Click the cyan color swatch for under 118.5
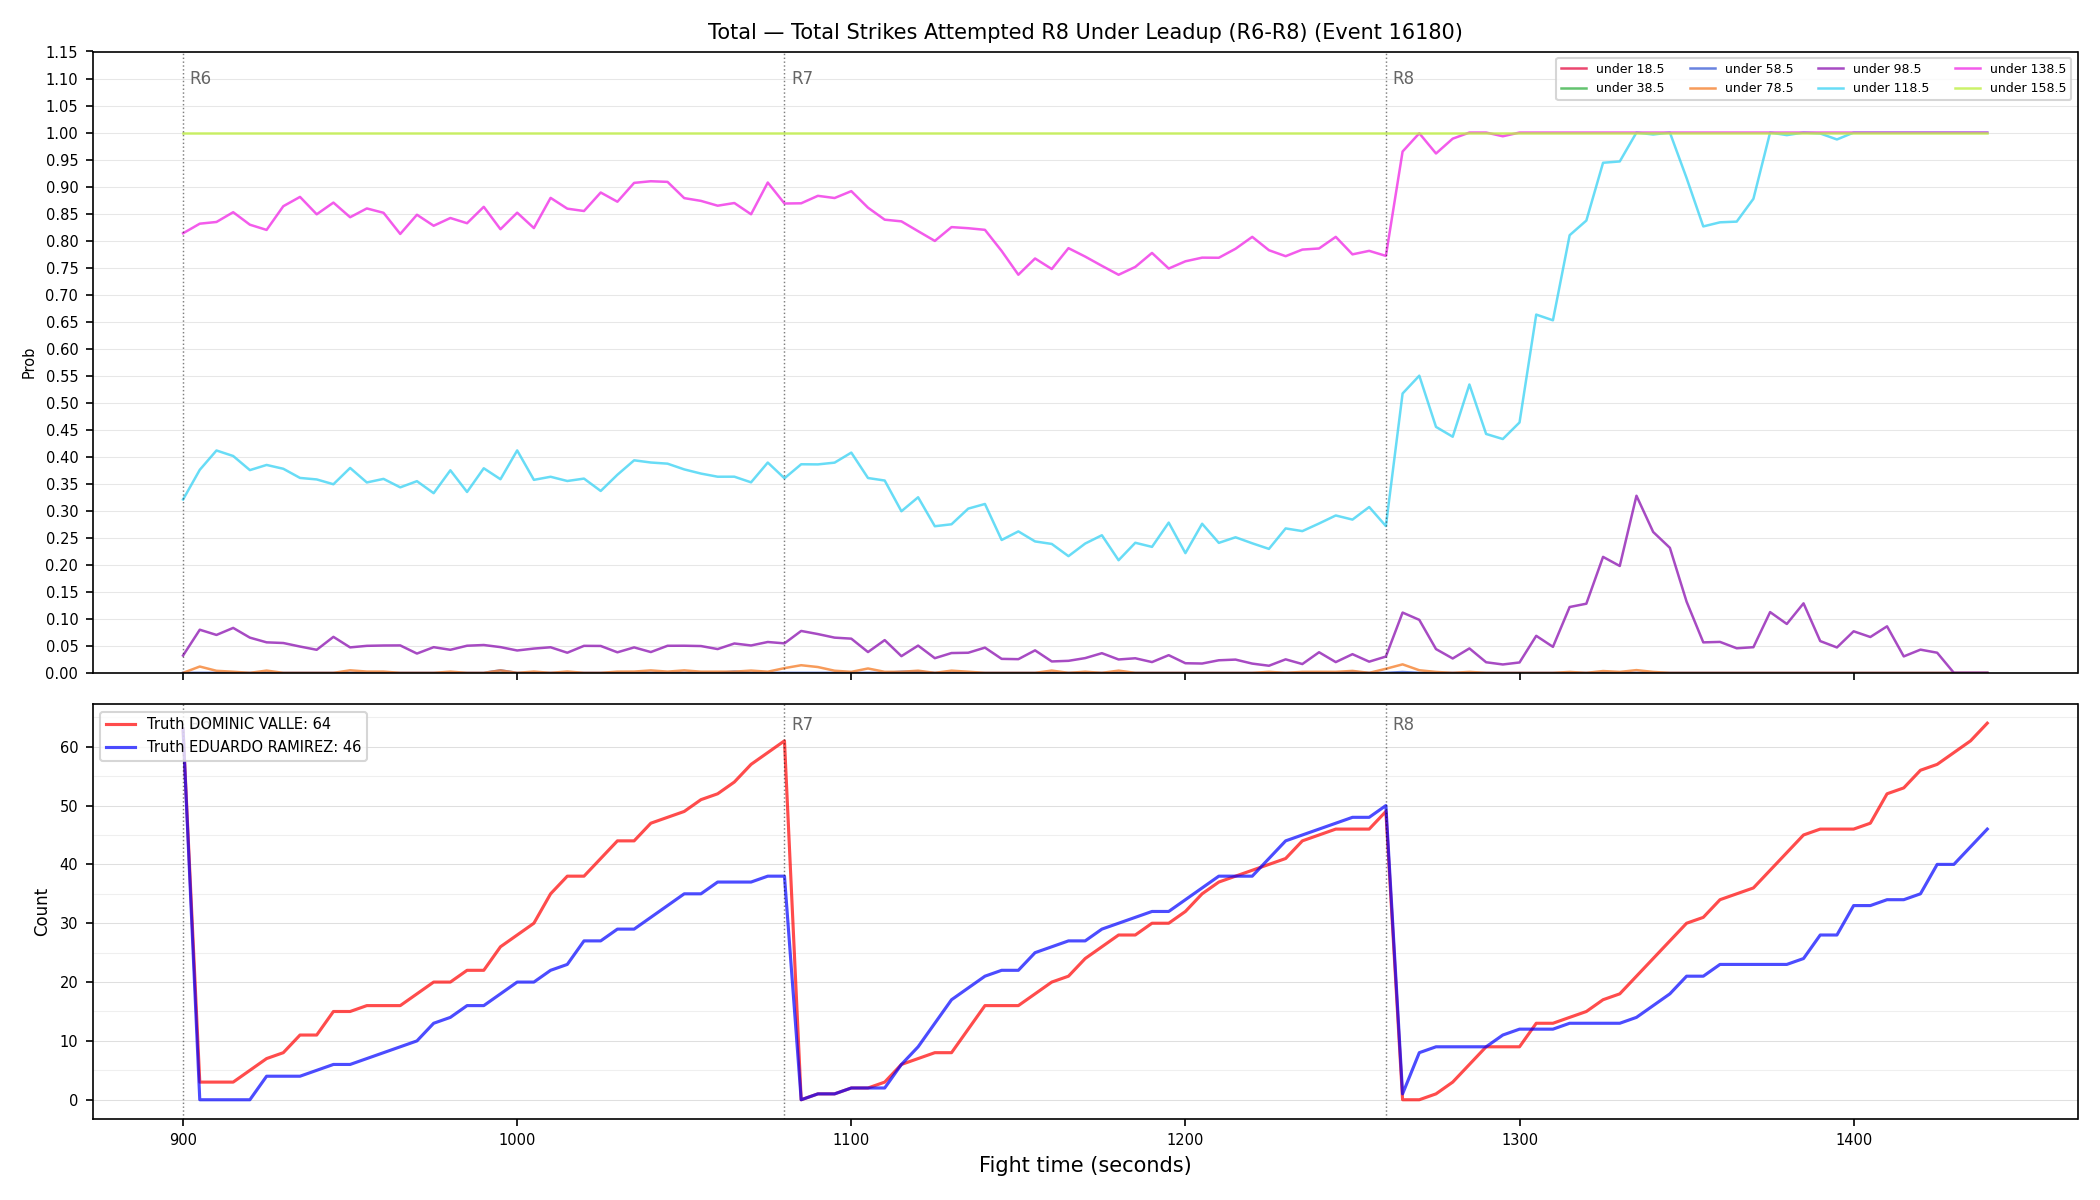The image size is (2100, 1200). click(x=1831, y=88)
